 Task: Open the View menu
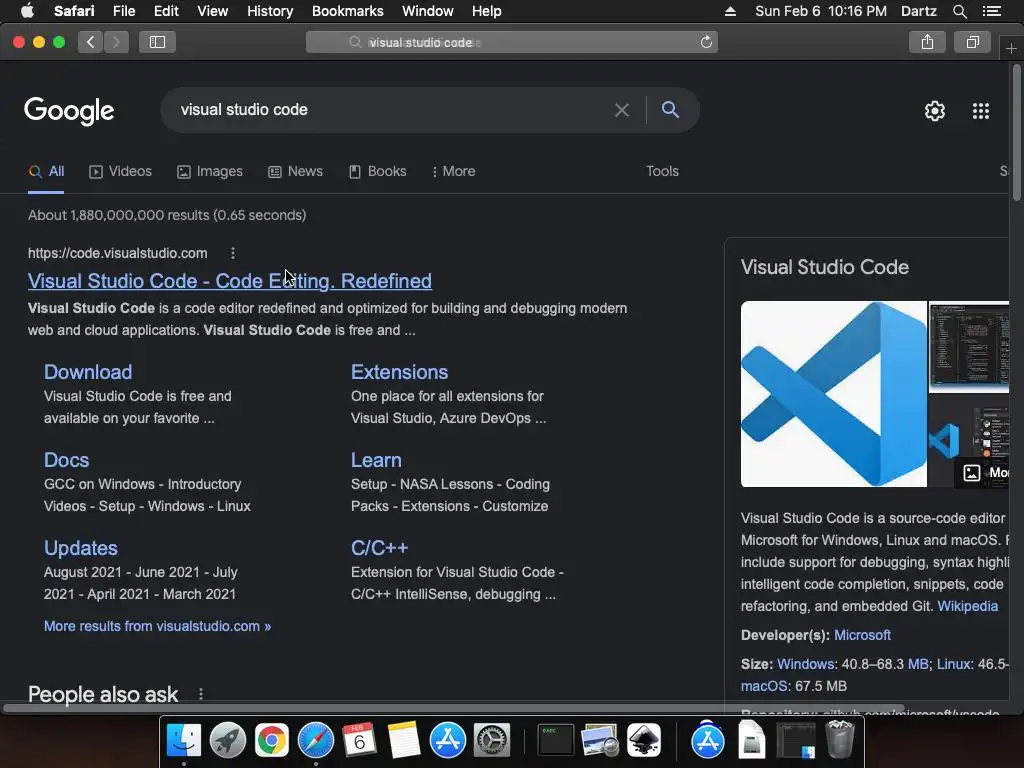coord(212,11)
